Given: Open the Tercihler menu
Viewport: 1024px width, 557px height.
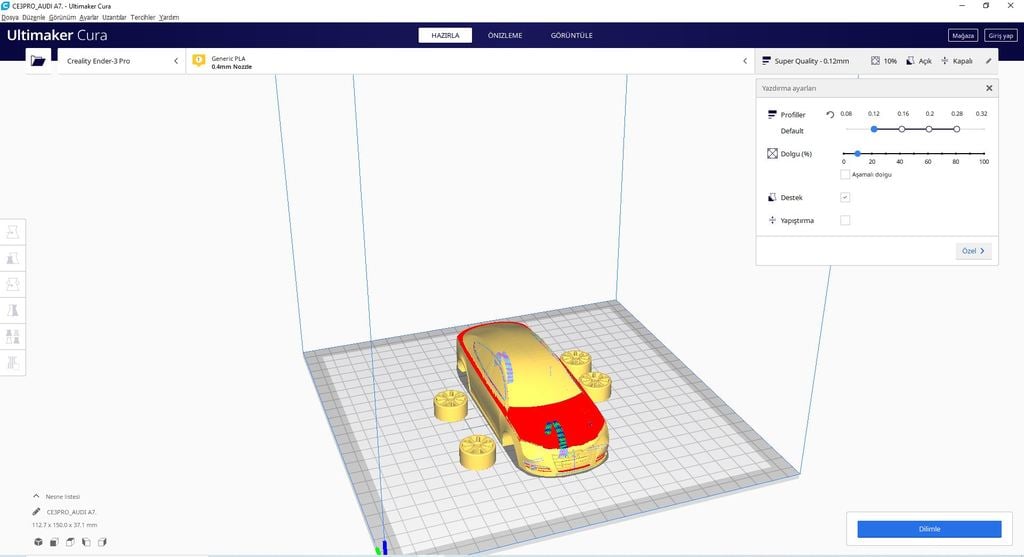Looking at the screenshot, I should pyautogui.click(x=143, y=17).
